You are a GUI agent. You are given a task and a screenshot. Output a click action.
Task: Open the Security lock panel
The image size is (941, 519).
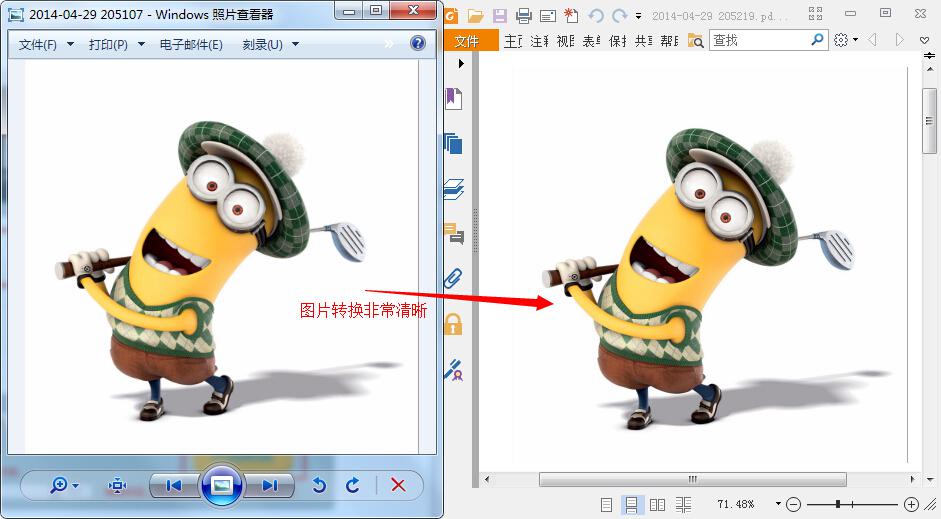pos(453,324)
